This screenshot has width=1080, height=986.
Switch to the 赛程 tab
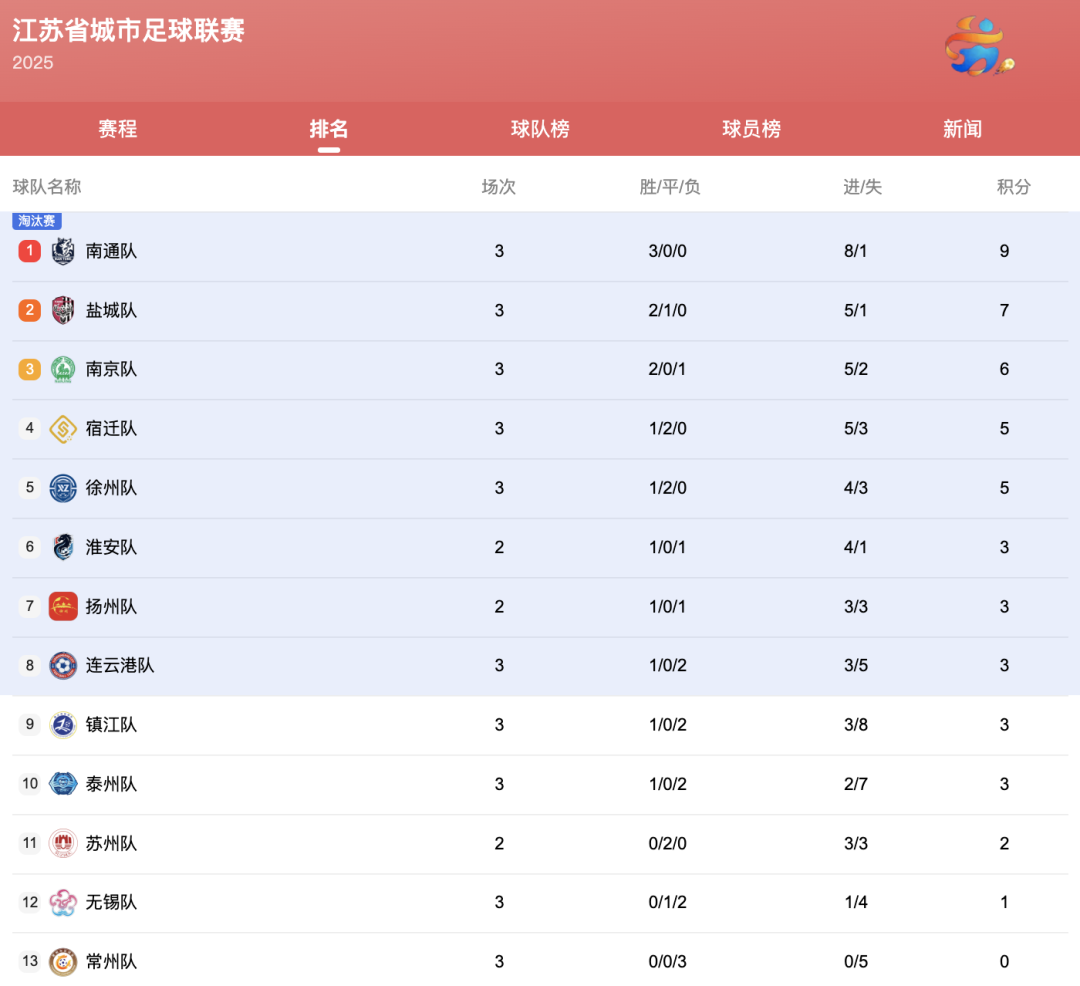117,129
